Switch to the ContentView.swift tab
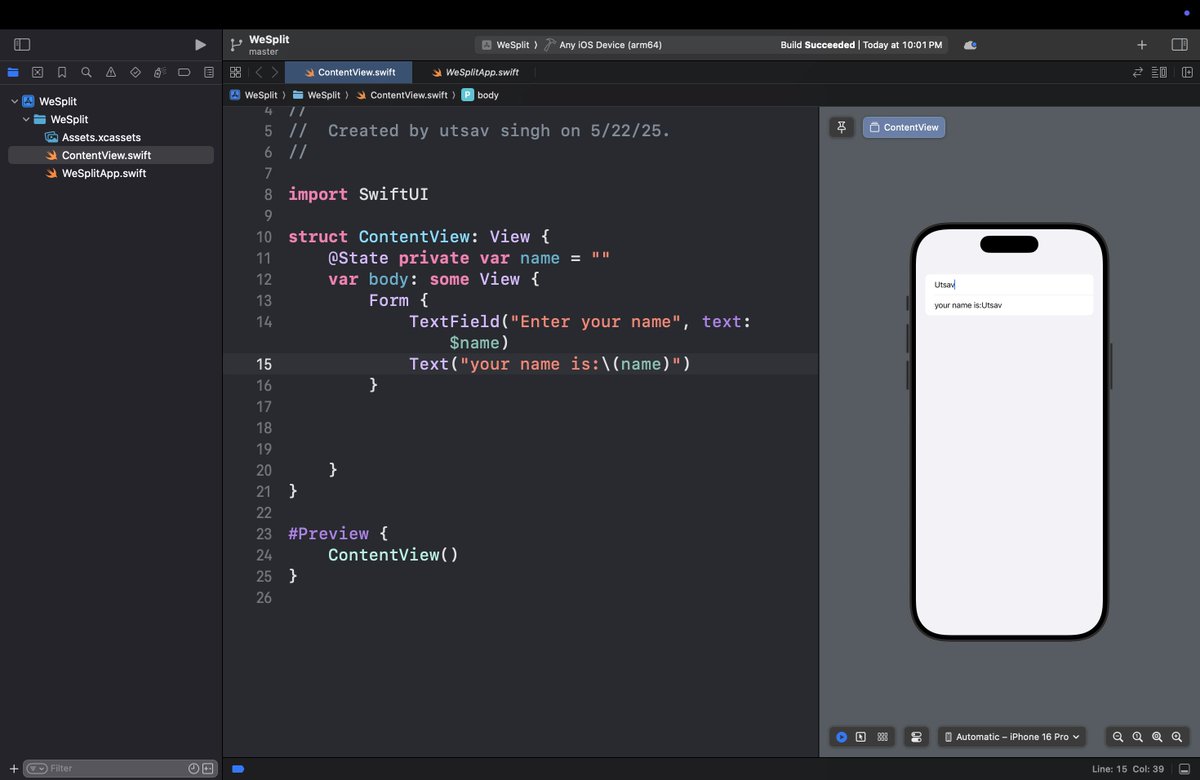 (349, 72)
